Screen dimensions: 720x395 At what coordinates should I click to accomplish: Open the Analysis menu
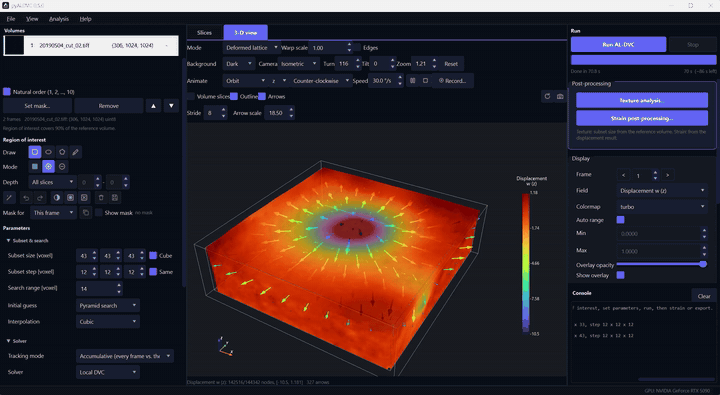[x=59, y=19]
